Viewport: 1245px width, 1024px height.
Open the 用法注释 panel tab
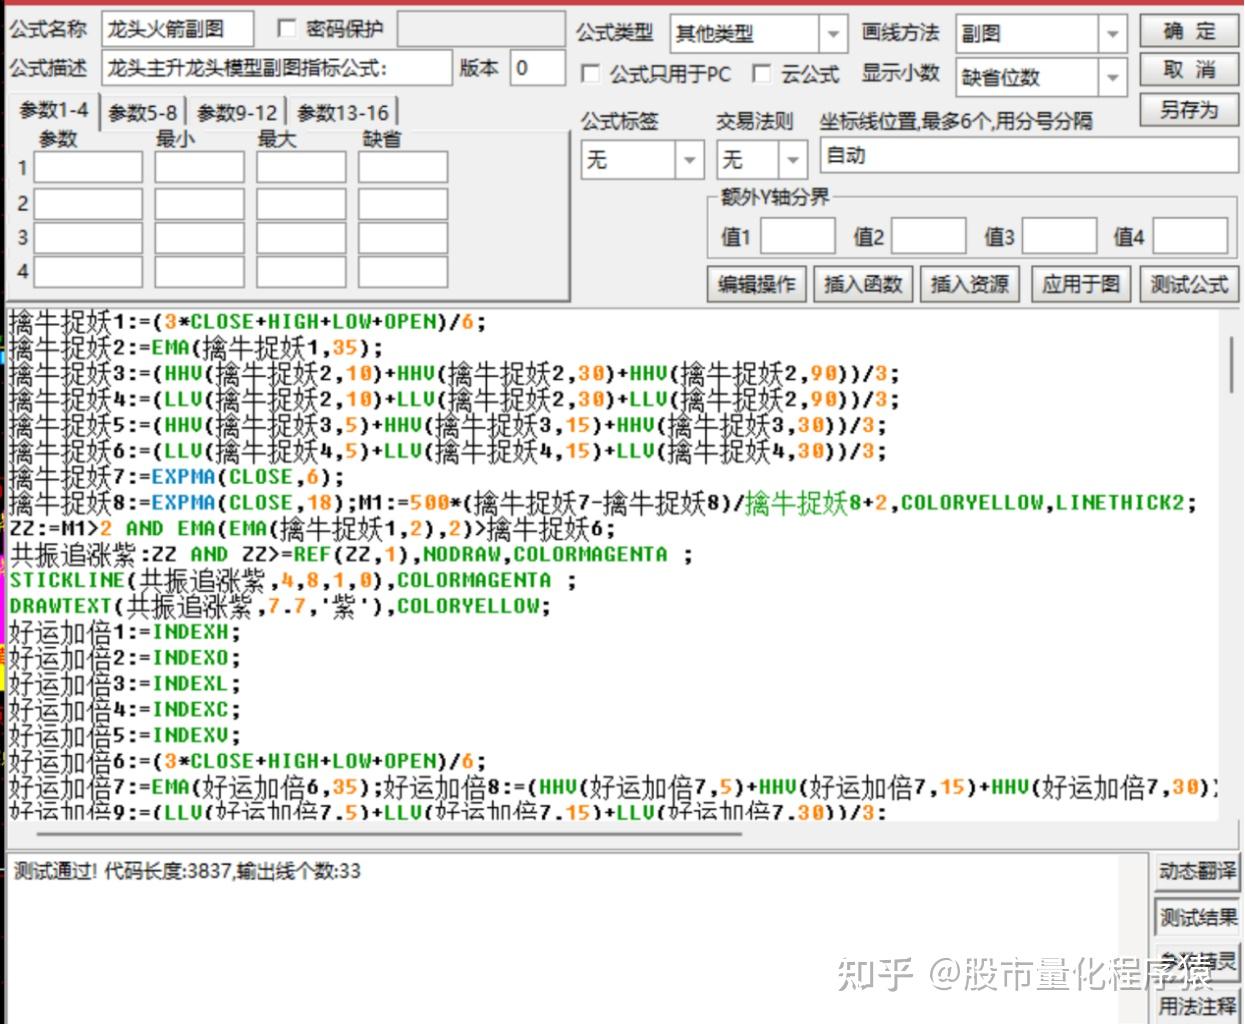(x=1197, y=1005)
